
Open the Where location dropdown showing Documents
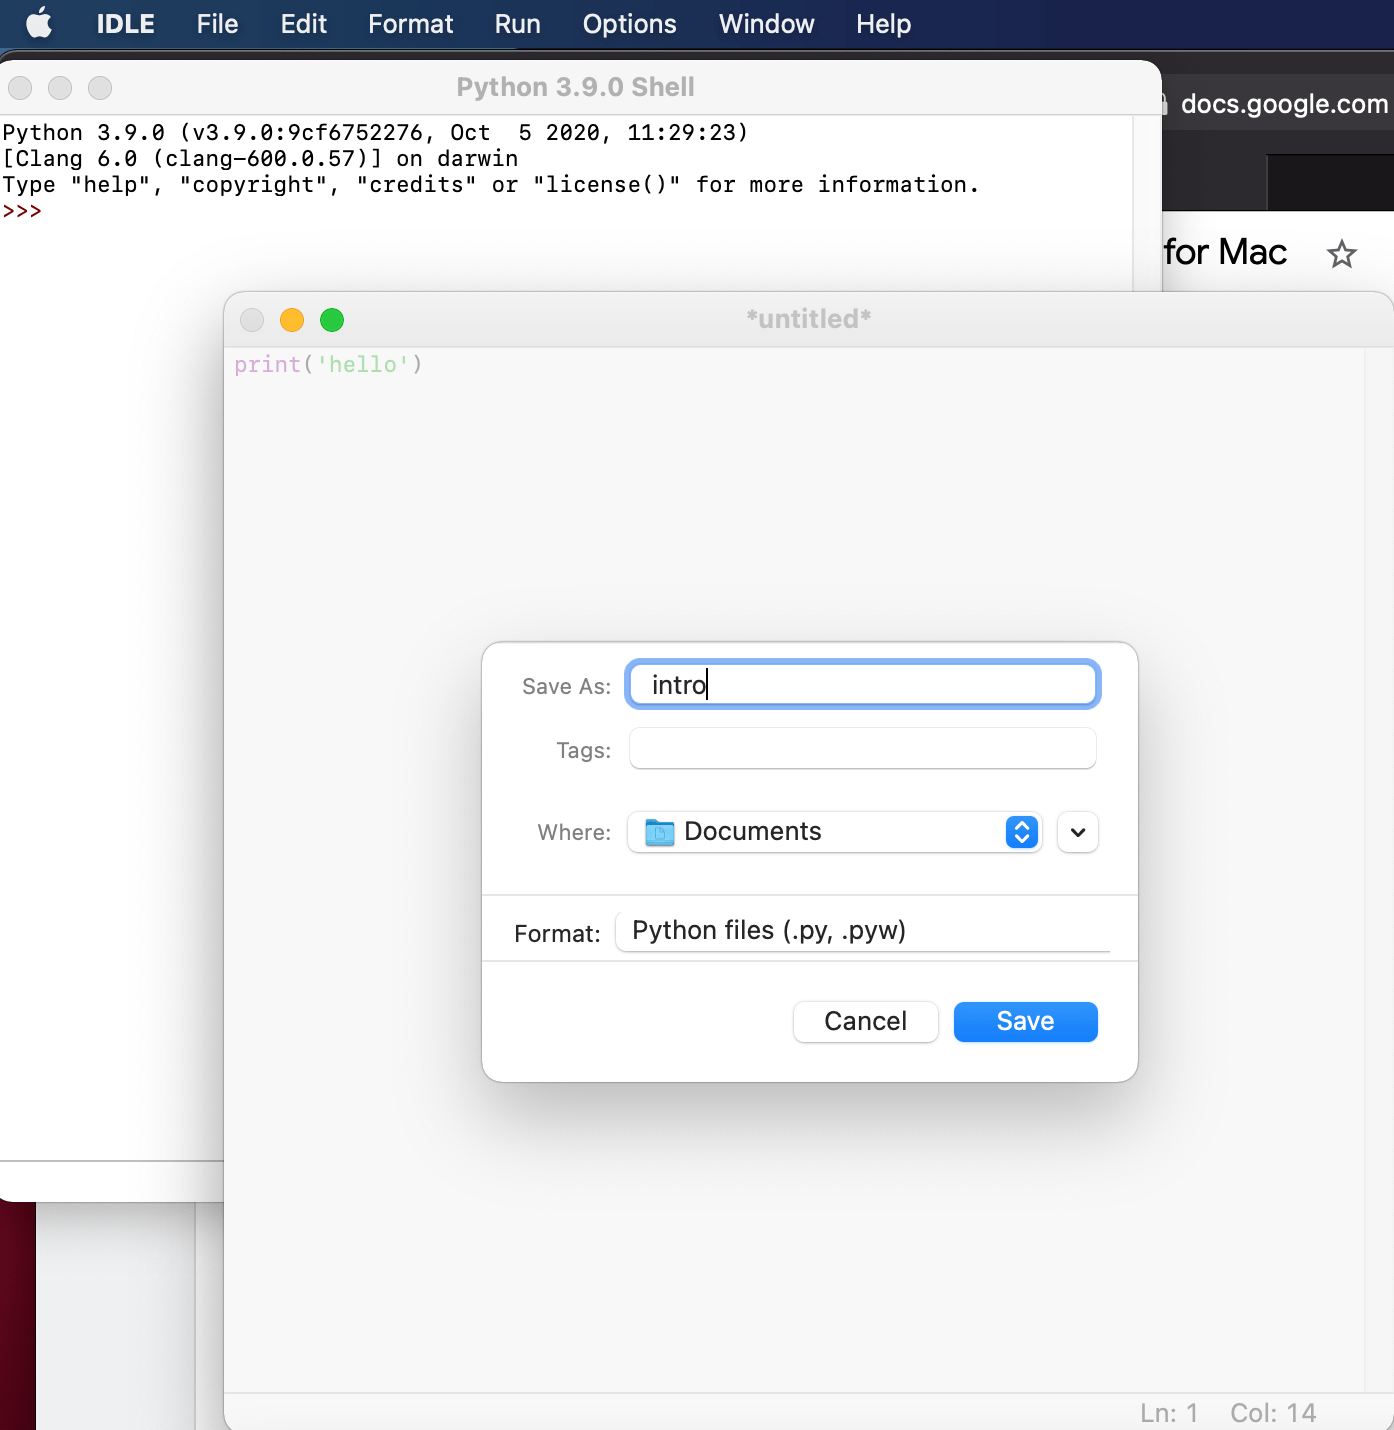point(834,832)
